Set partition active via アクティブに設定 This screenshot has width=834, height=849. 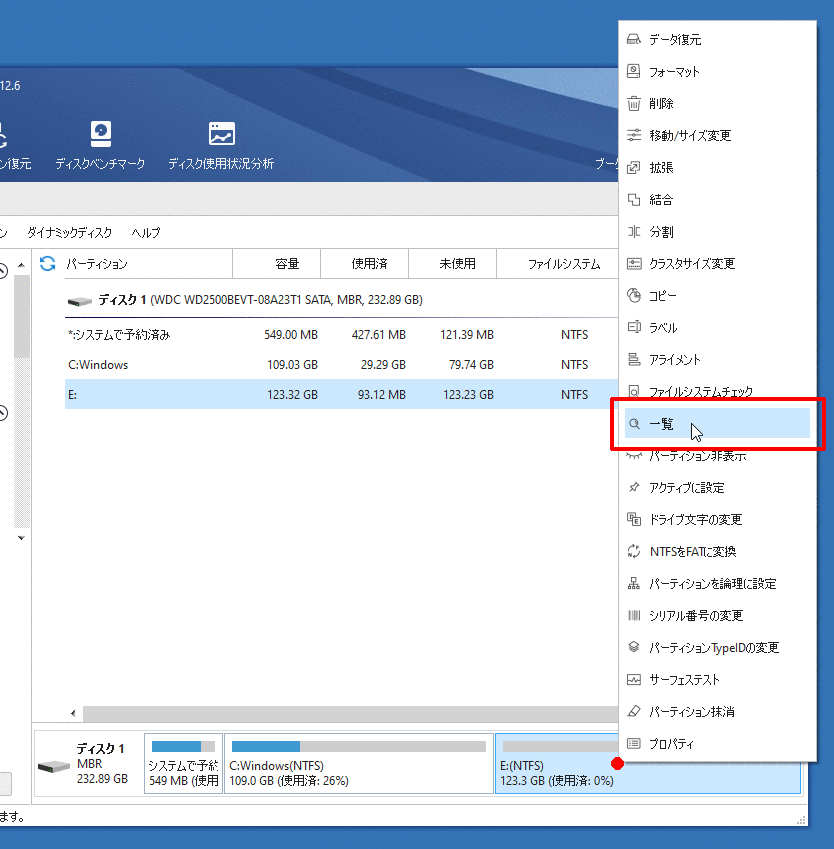point(686,488)
